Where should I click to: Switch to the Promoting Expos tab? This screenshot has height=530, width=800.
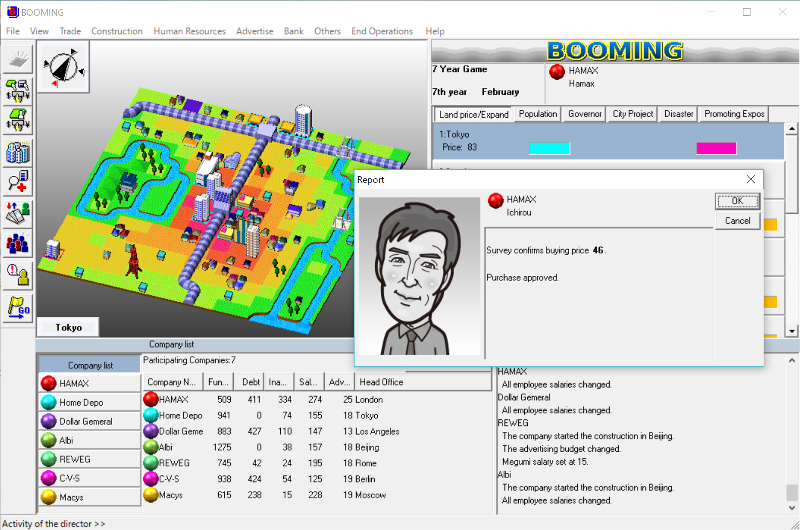click(734, 114)
